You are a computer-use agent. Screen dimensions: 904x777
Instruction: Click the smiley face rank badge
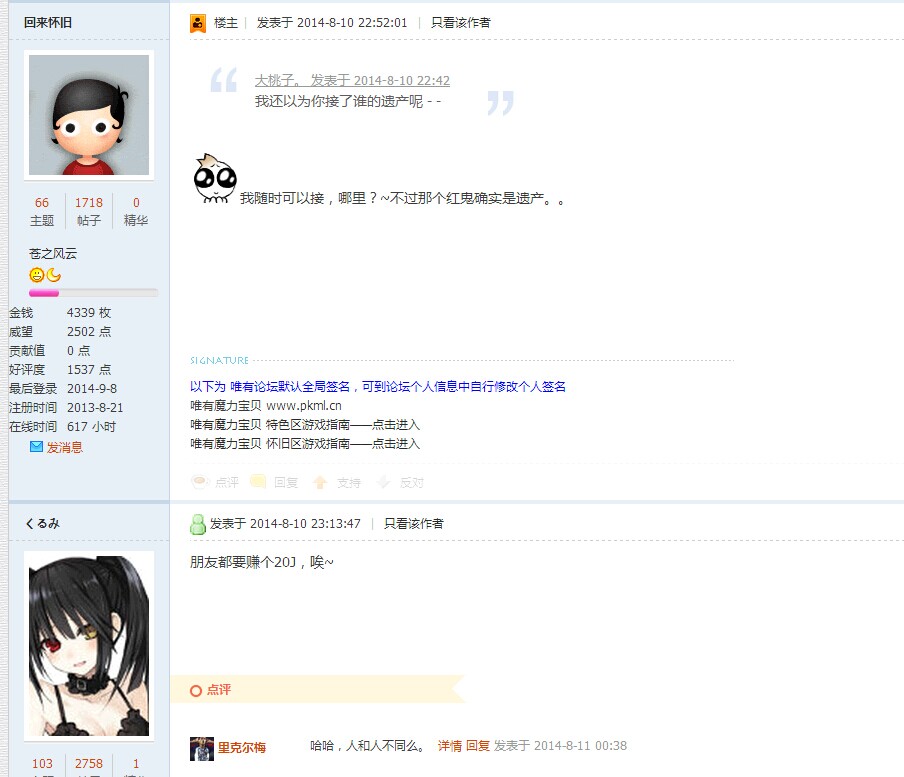click(x=36, y=275)
